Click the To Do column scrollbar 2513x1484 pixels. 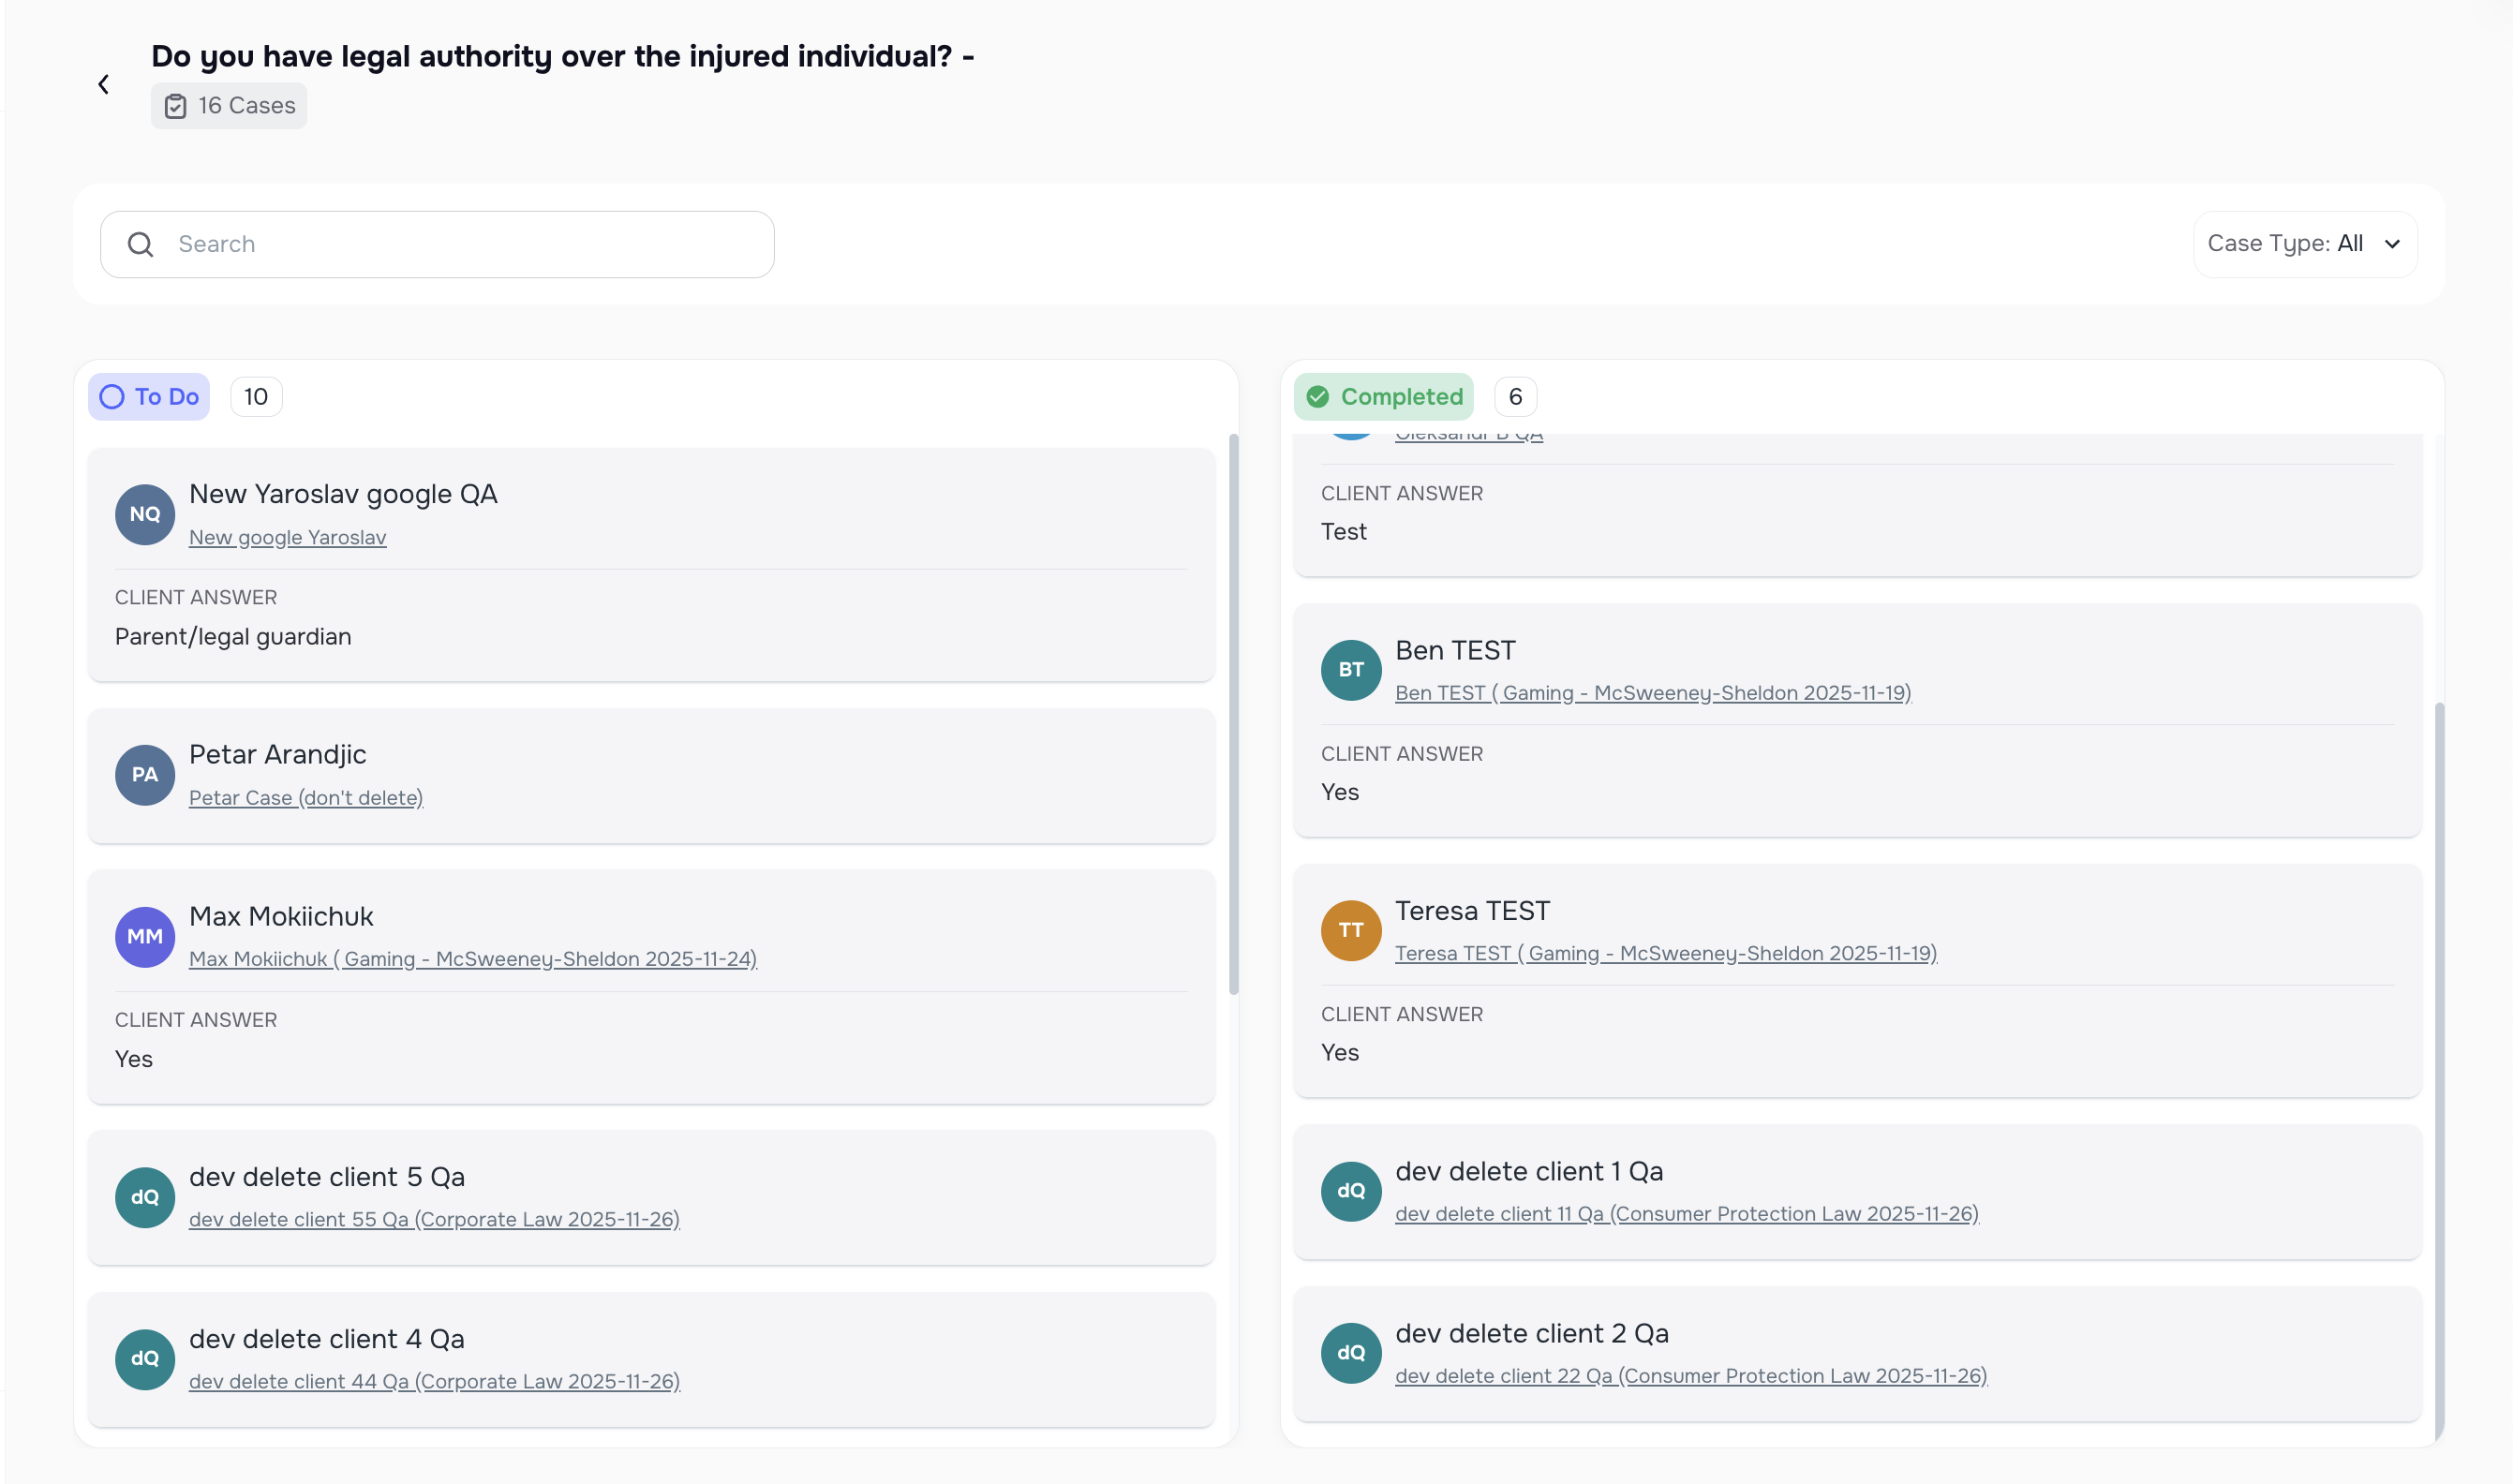pyautogui.click(x=1233, y=714)
